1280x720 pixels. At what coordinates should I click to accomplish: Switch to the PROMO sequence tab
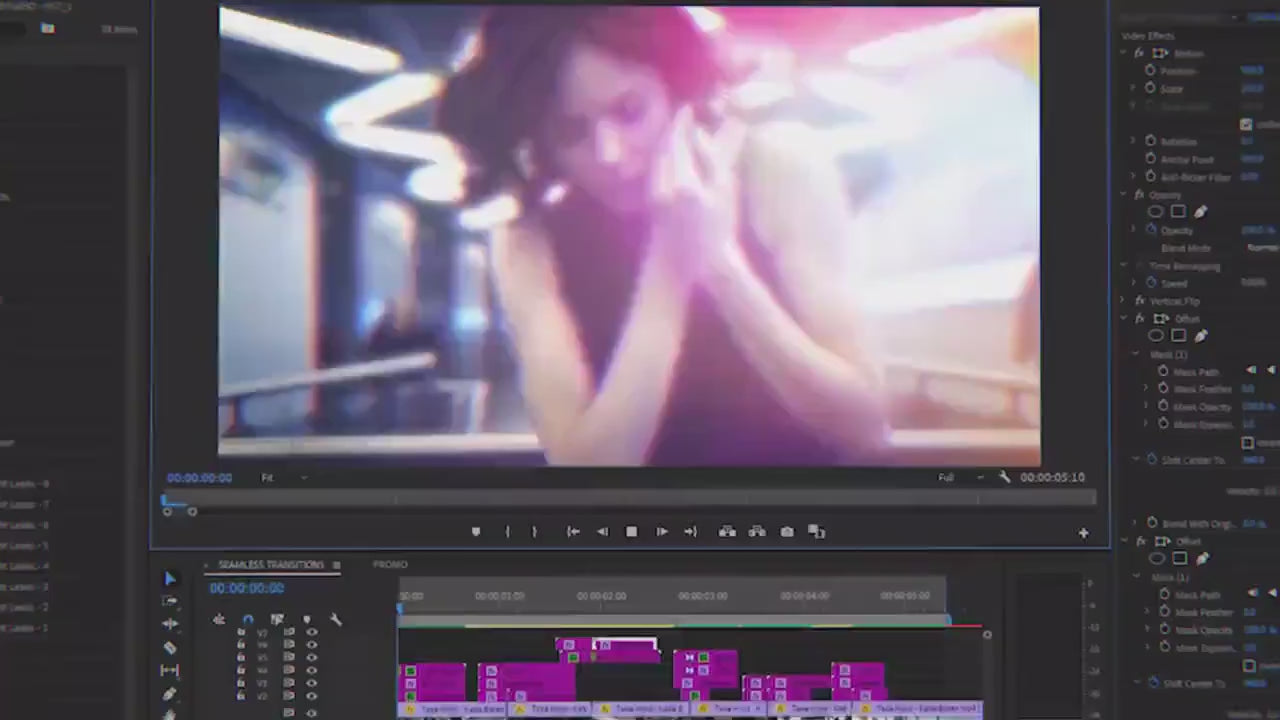point(390,565)
